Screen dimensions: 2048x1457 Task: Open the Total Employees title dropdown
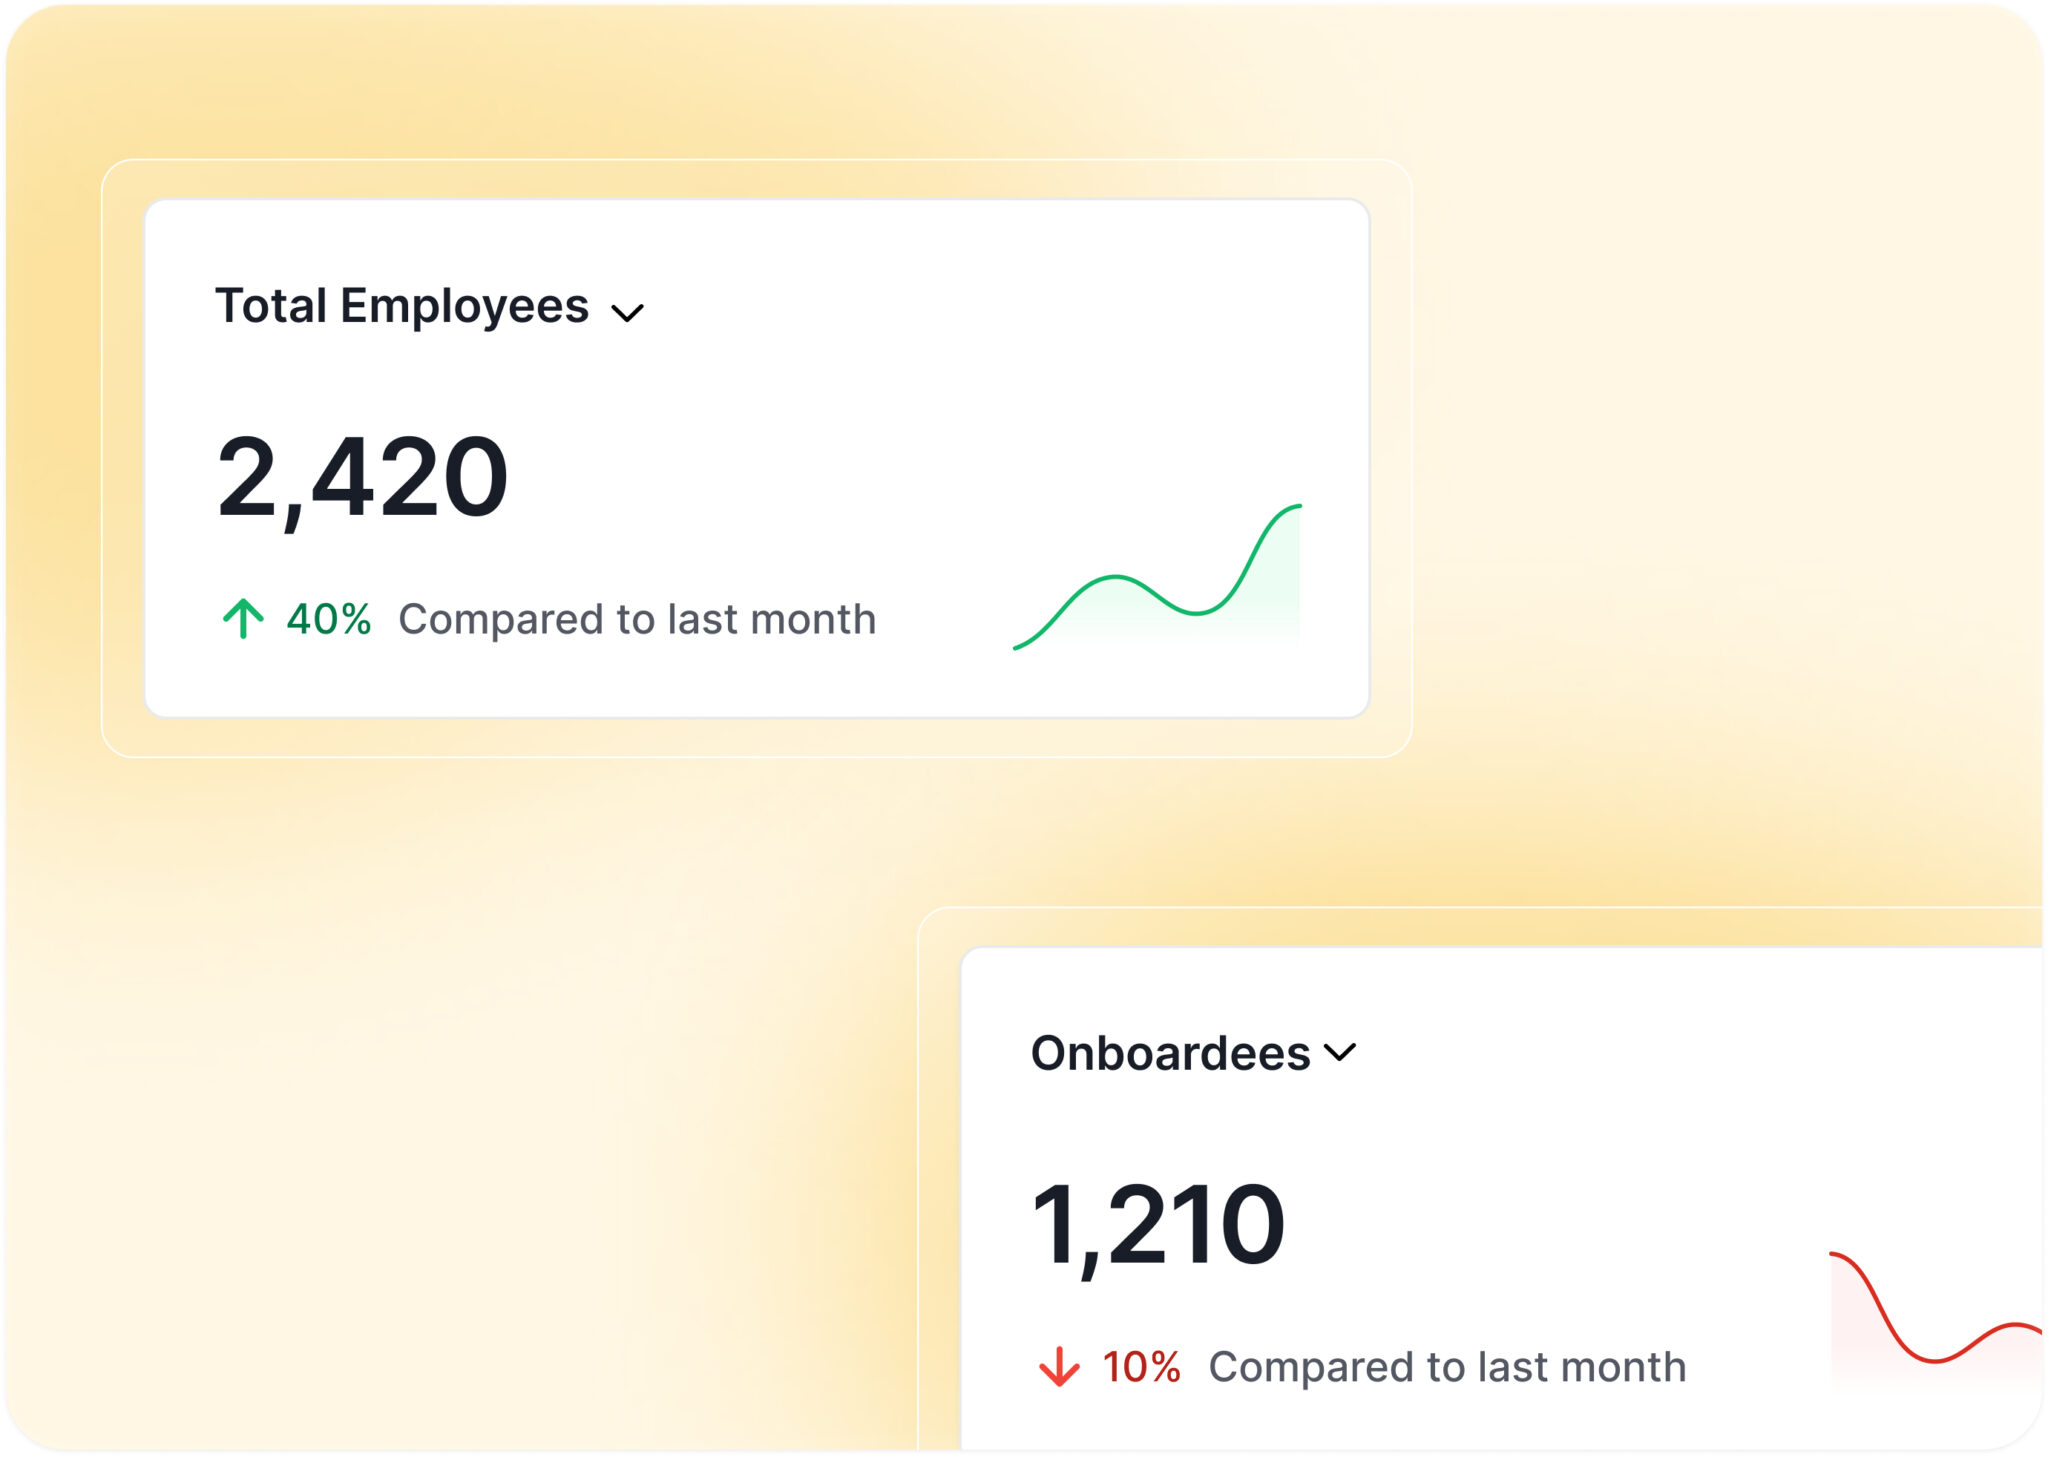tap(402, 306)
